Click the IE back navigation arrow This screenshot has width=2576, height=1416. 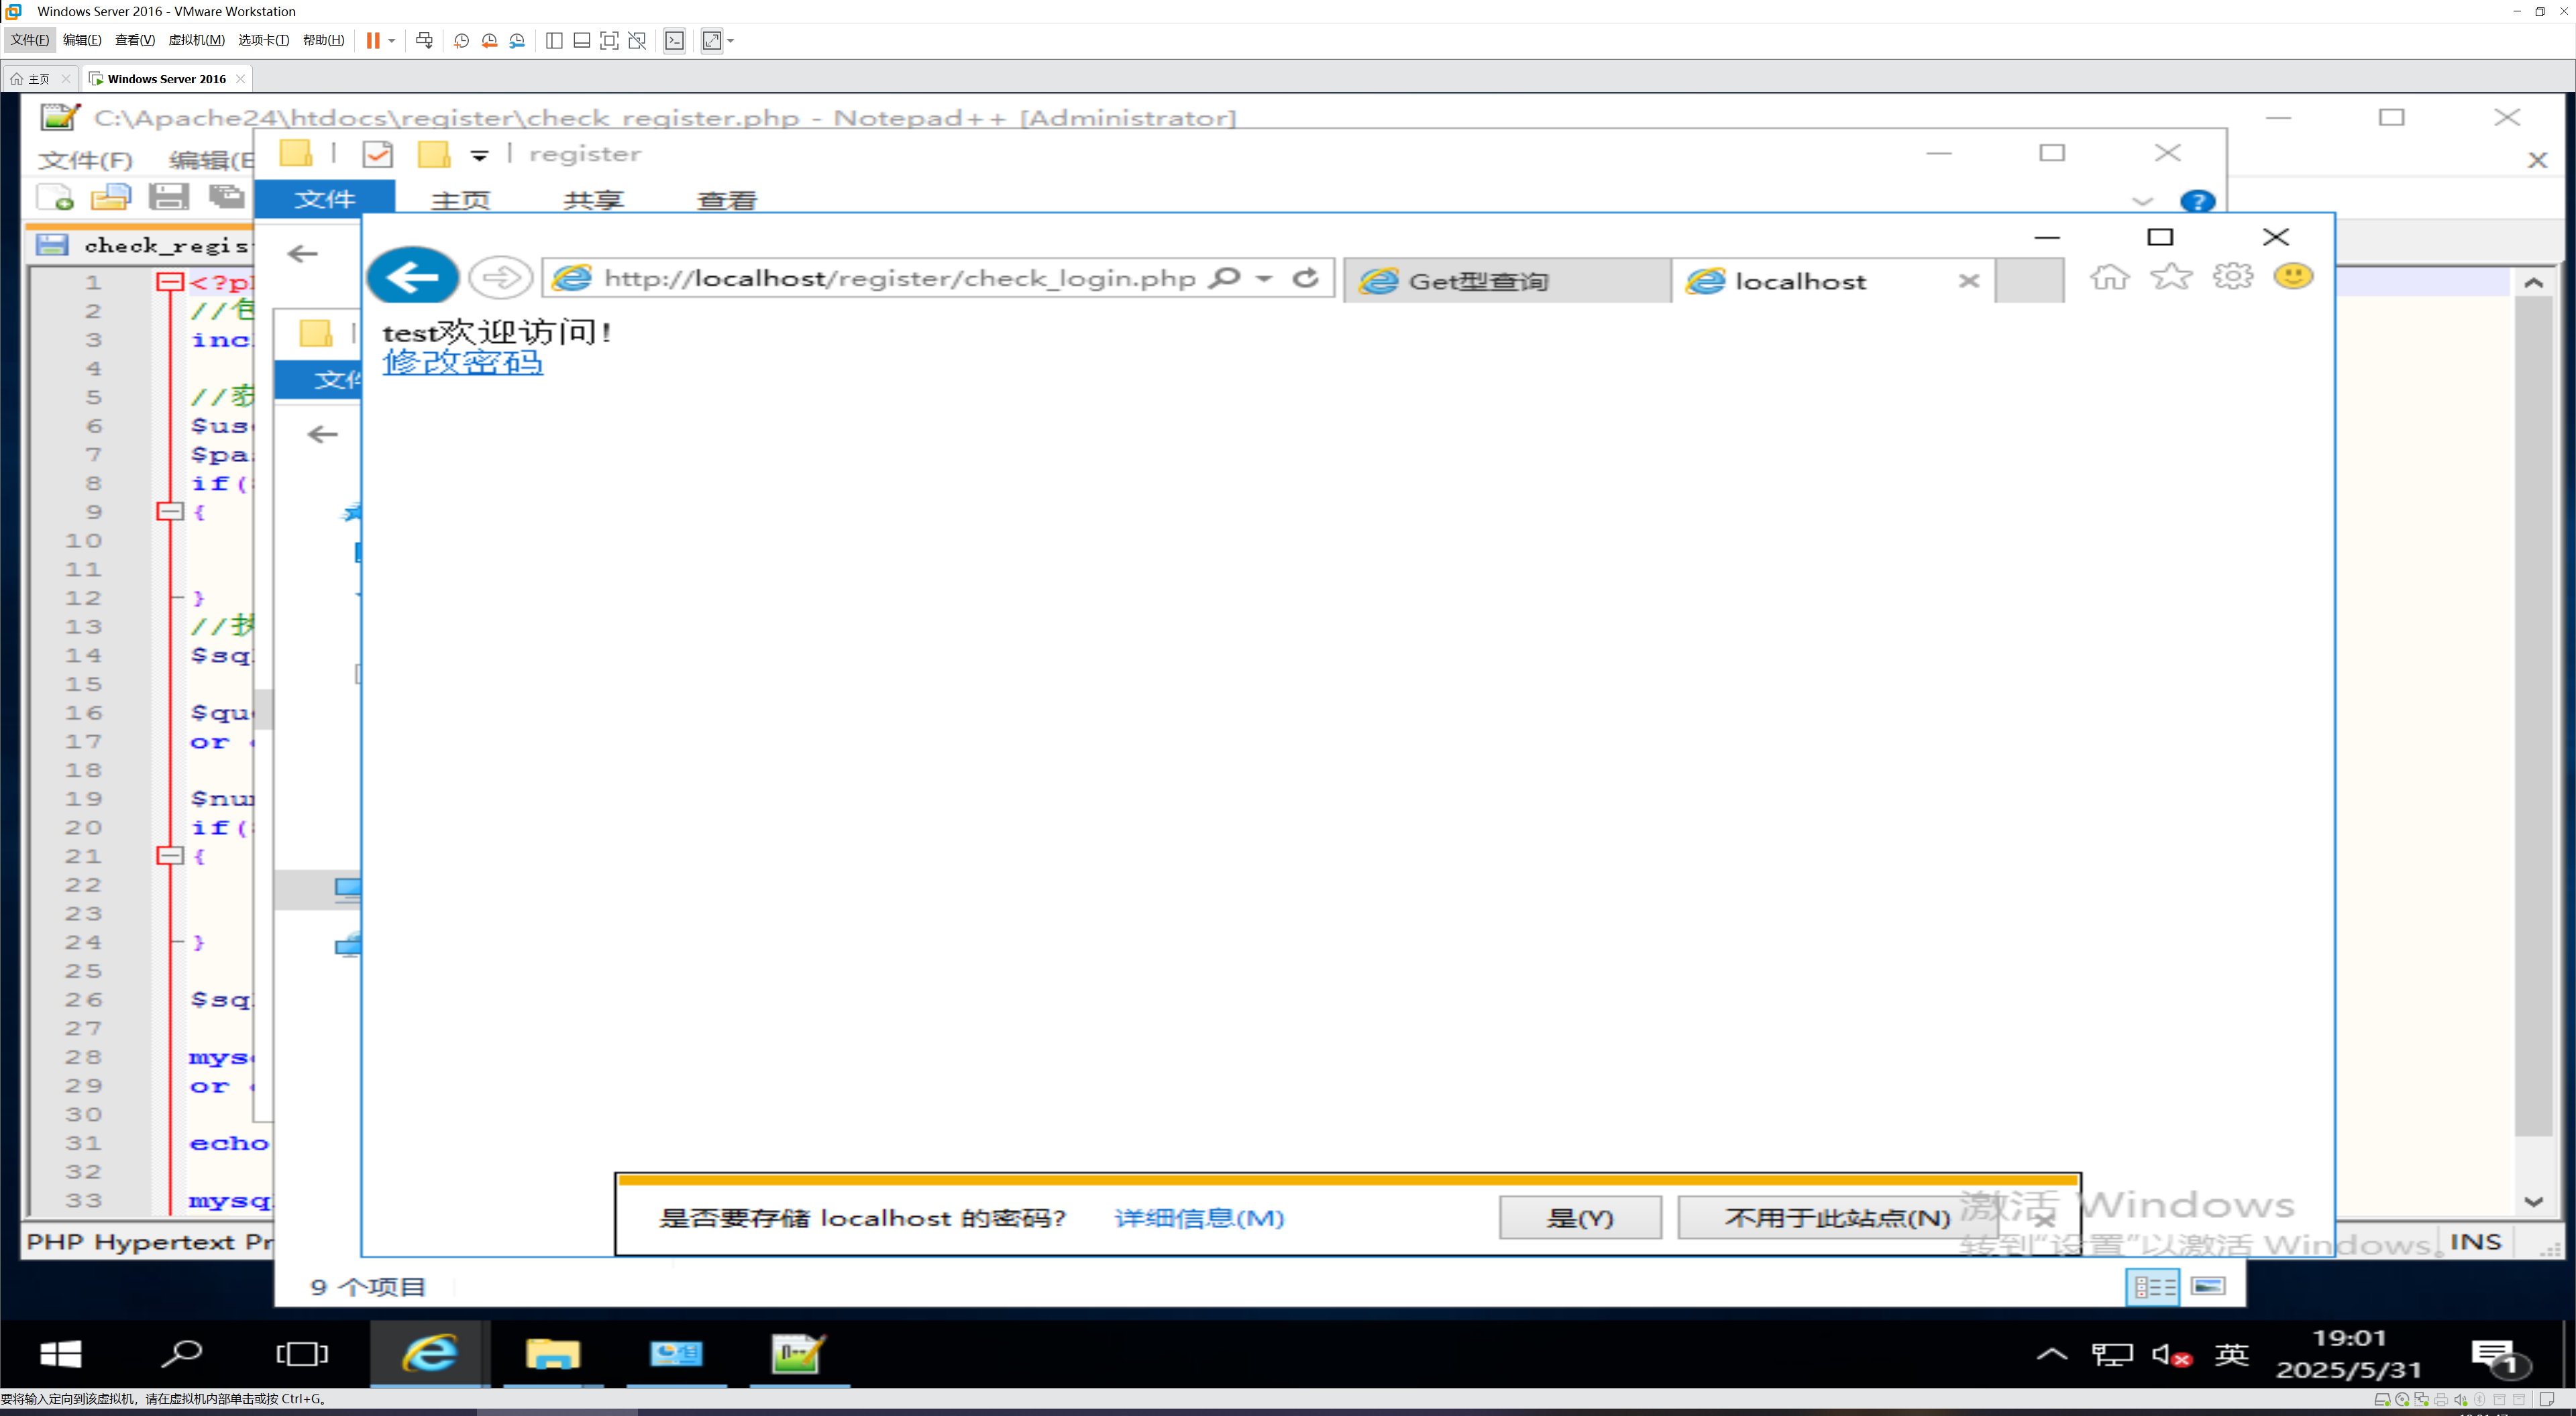[x=412, y=276]
